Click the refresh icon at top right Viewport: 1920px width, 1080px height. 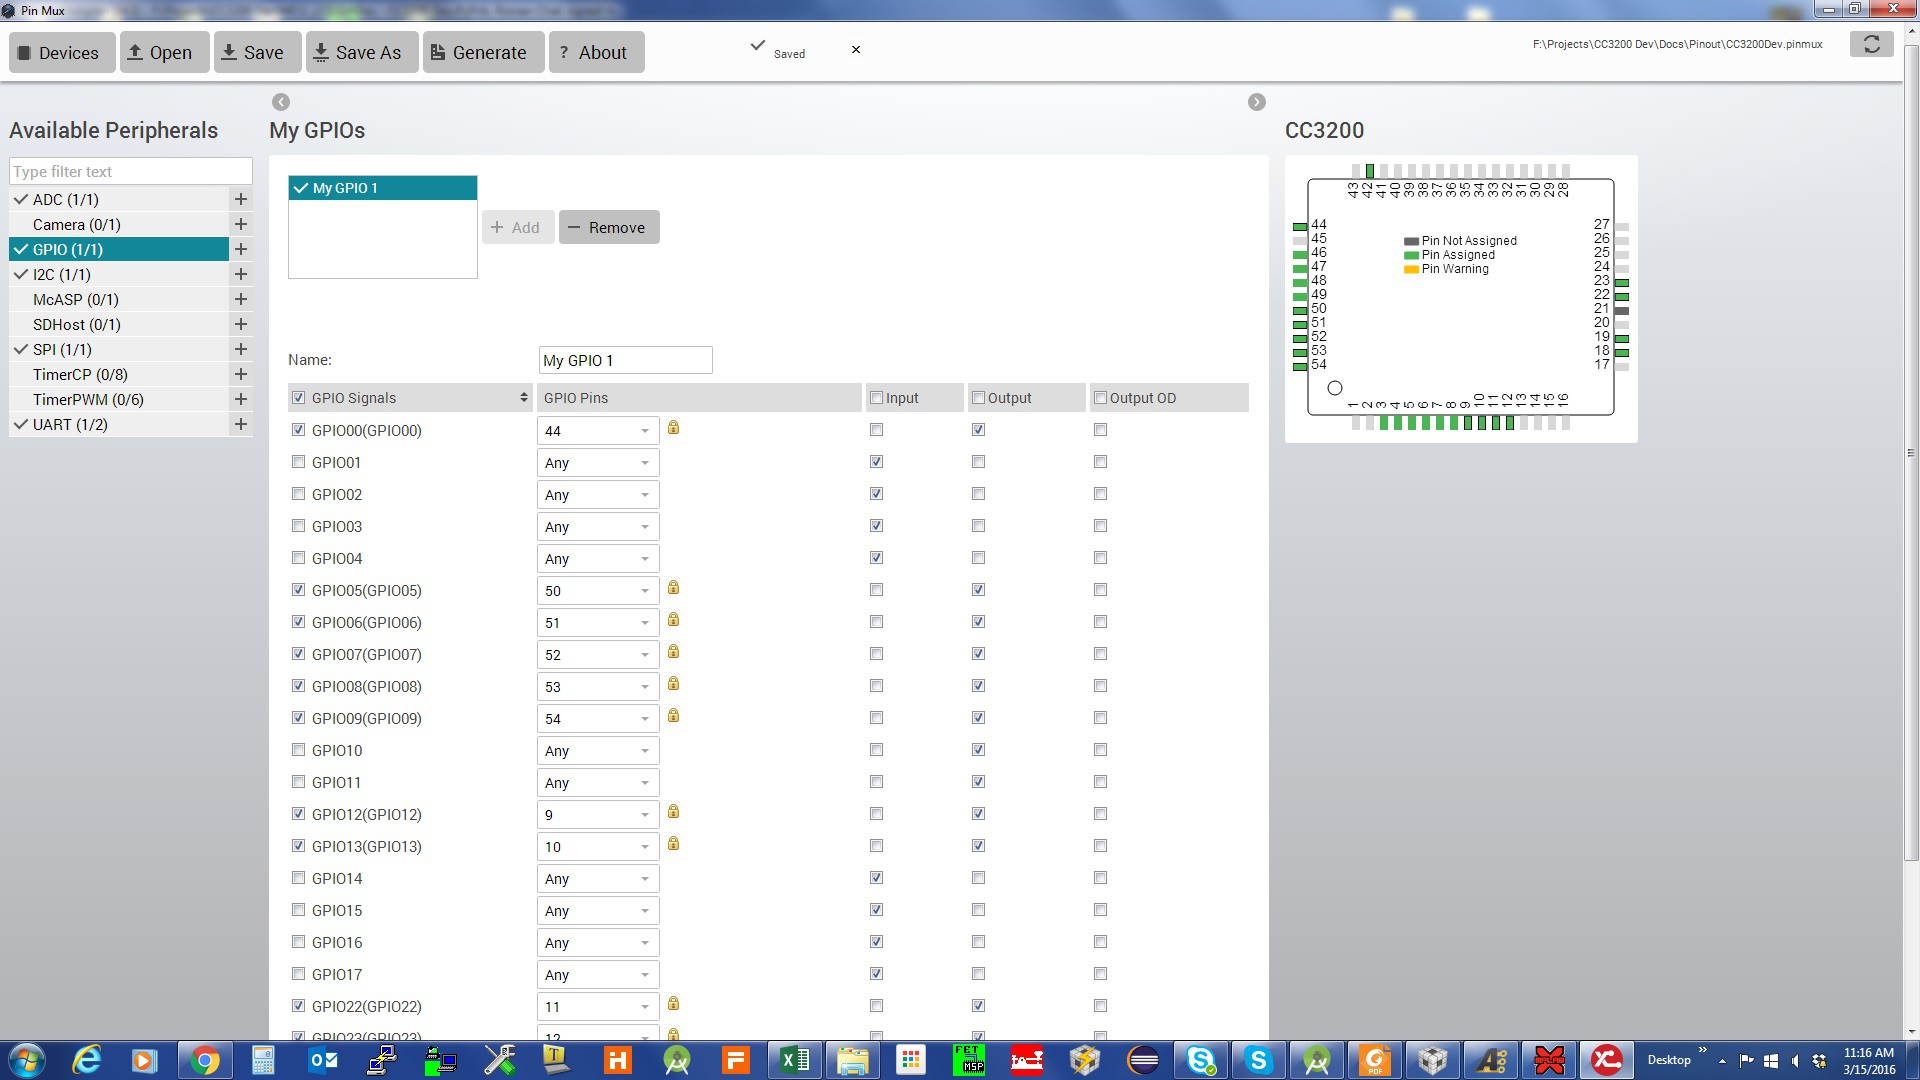pyautogui.click(x=1871, y=44)
